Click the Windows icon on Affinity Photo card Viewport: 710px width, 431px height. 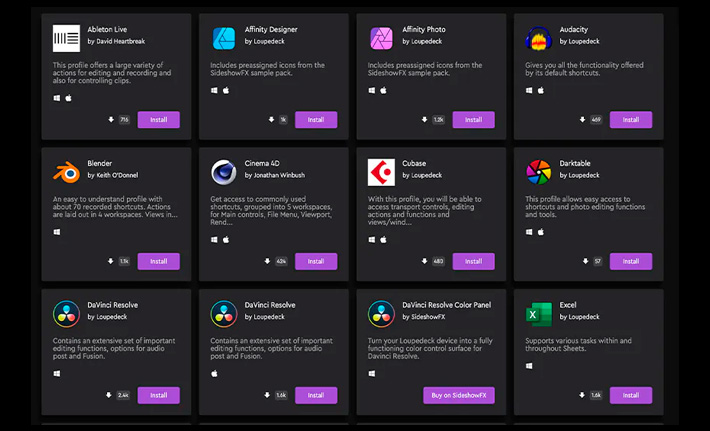(x=372, y=90)
